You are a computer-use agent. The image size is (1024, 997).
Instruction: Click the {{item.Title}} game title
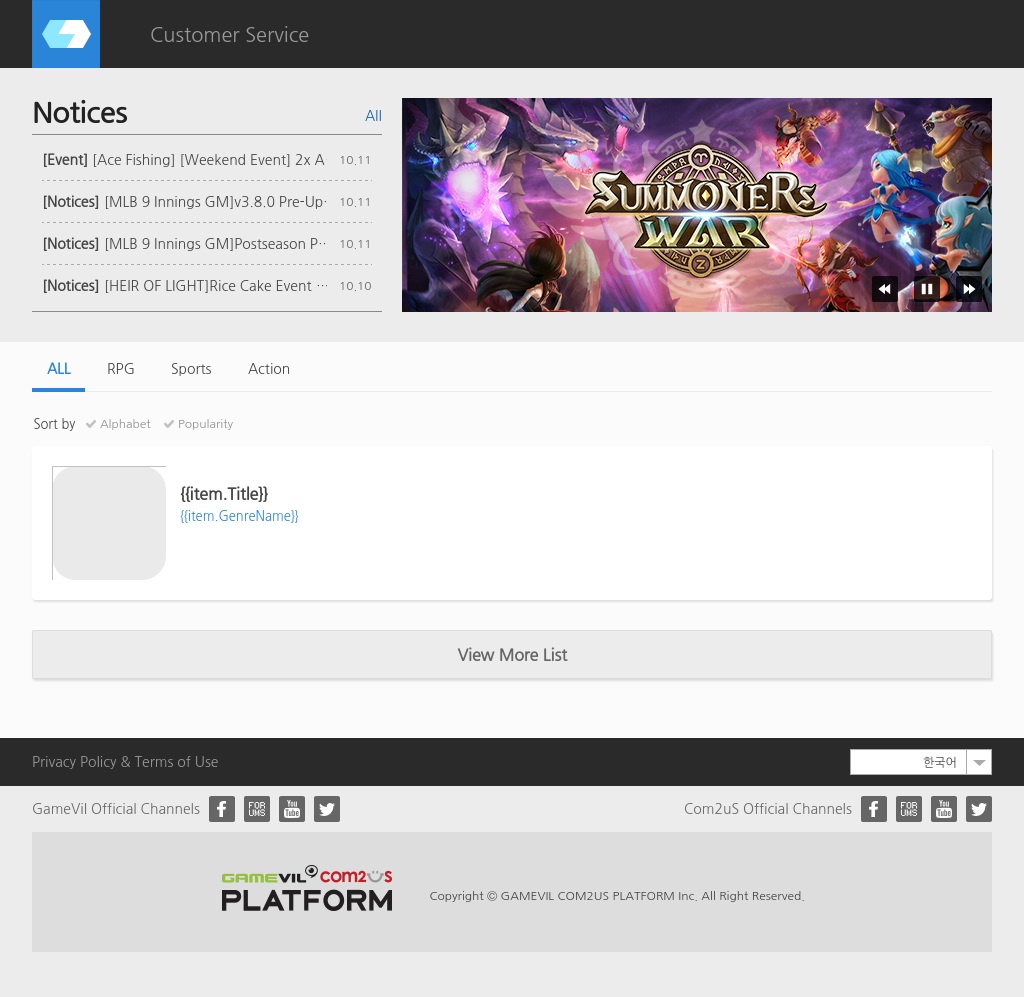(224, 494)
